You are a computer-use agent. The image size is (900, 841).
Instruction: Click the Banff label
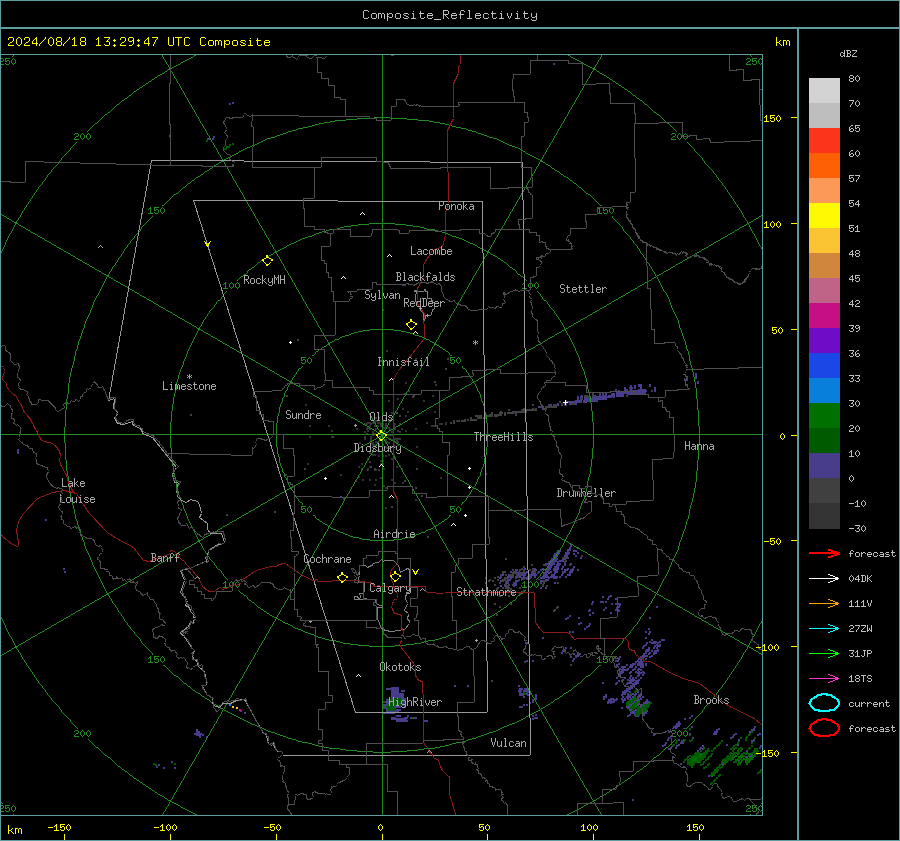tap(165, 557)
